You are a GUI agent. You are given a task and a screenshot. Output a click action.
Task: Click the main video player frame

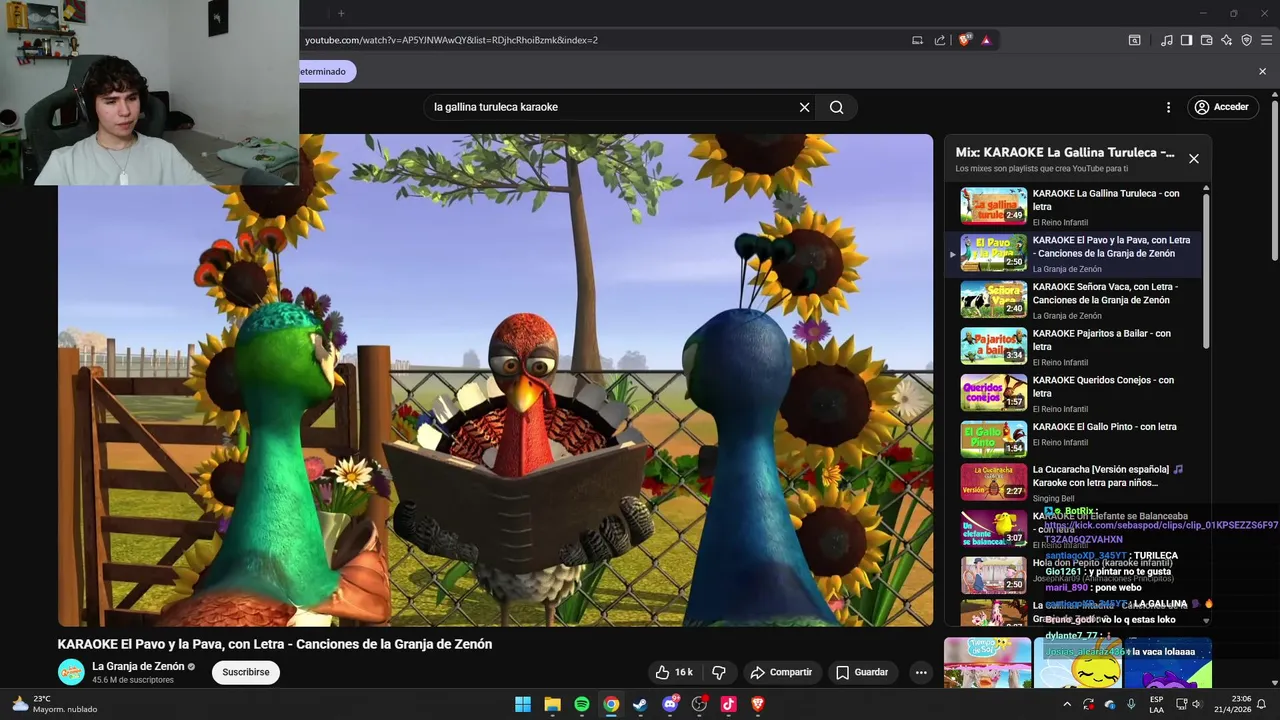[x=495, y=380]
